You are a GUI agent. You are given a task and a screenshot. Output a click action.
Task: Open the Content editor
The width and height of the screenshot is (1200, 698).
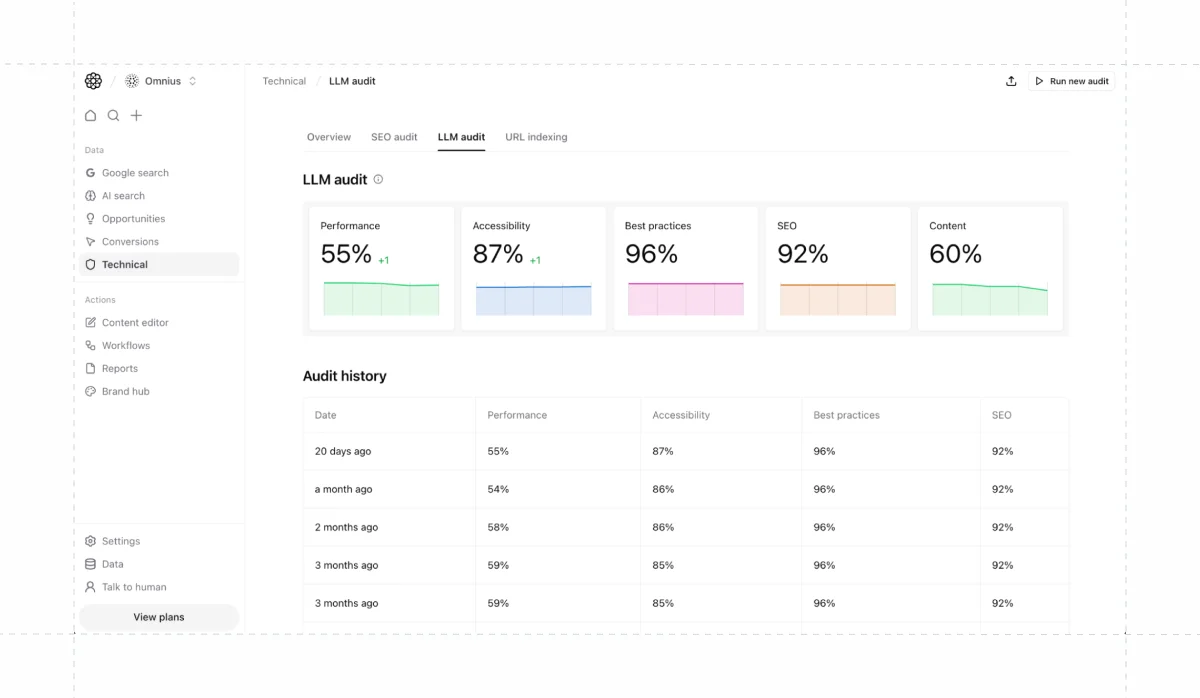(x=134, y=322)
